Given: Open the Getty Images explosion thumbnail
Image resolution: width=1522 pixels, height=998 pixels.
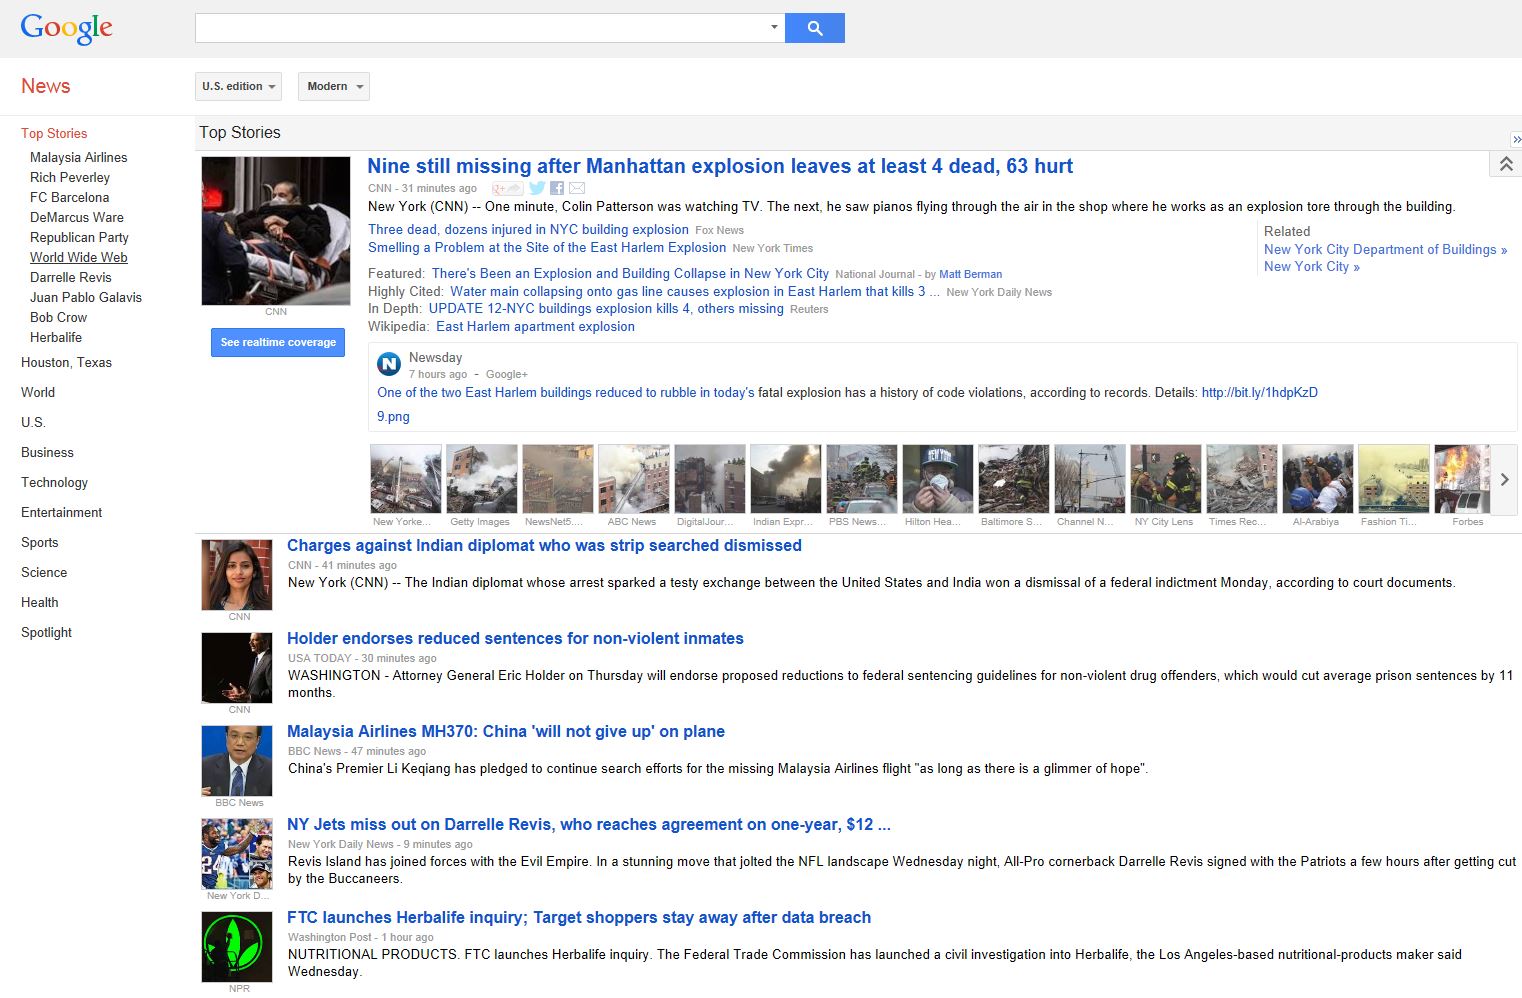Looking at the screenshot, I should coord(482,479).
